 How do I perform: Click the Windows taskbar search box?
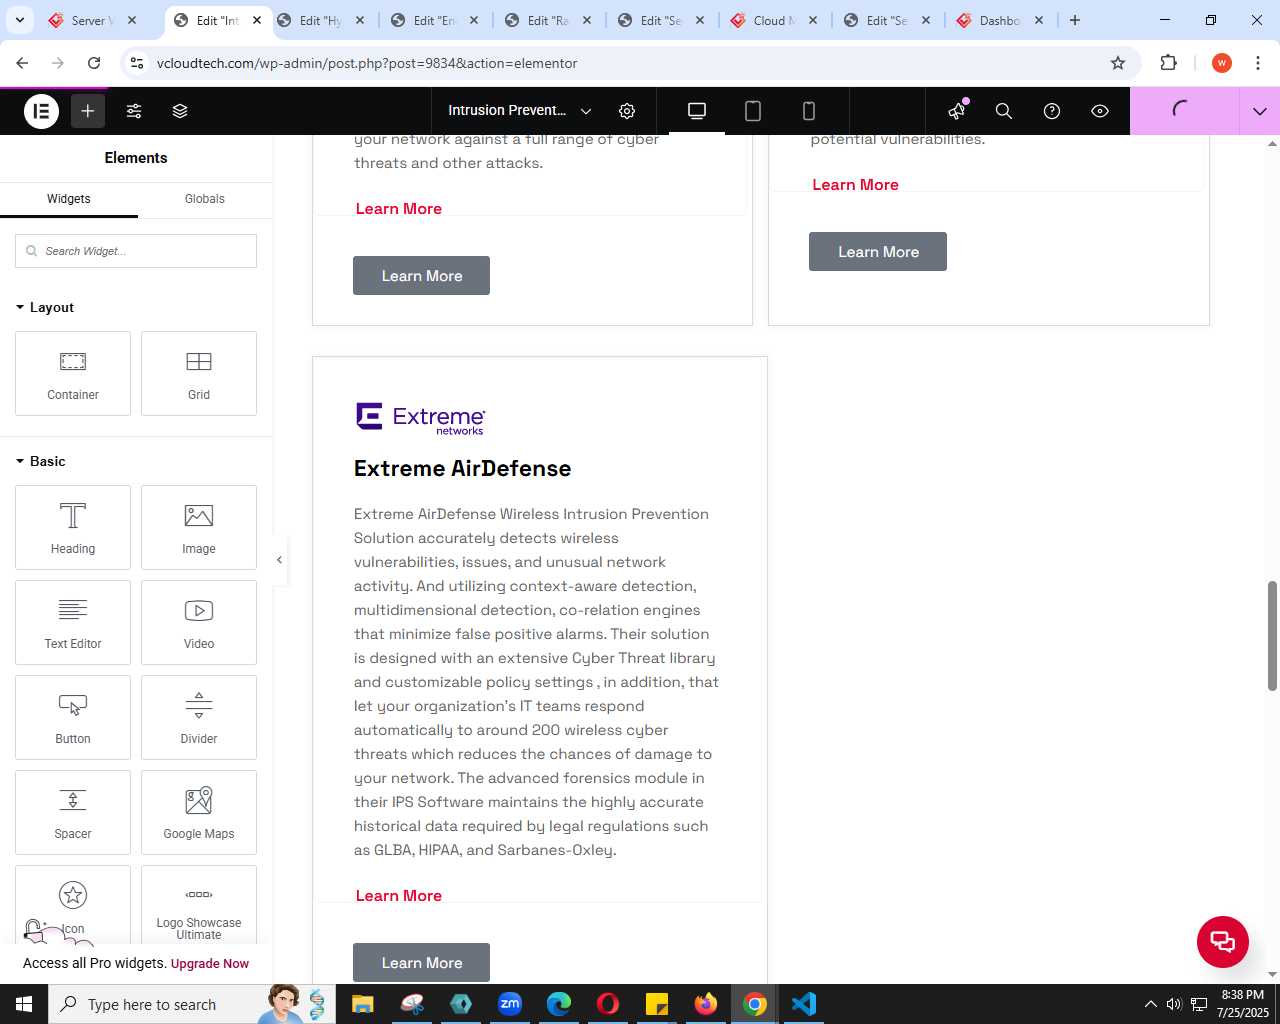(190, 1004)
